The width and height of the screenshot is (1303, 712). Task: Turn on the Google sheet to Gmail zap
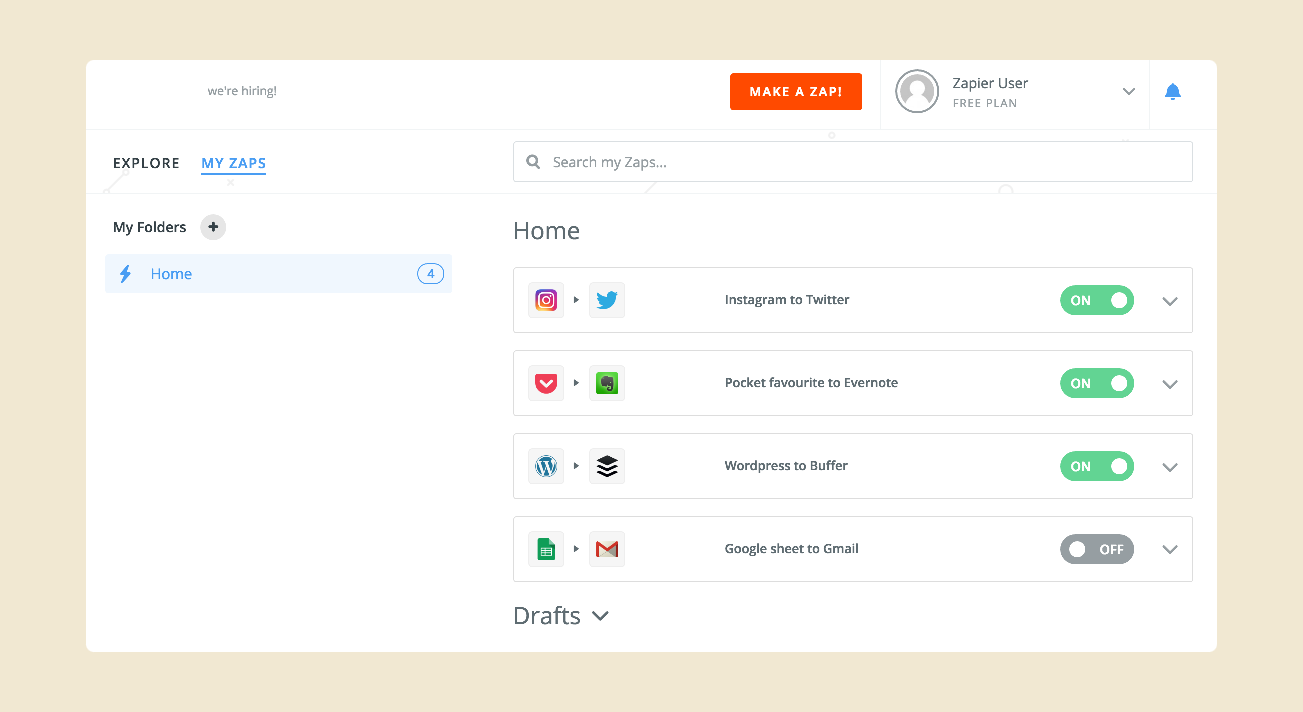coord(1097,549)
